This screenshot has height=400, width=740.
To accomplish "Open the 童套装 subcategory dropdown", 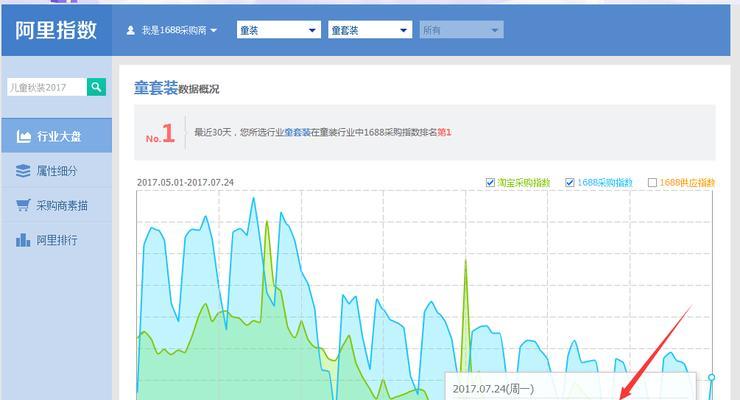I will [x=370, y=30].
